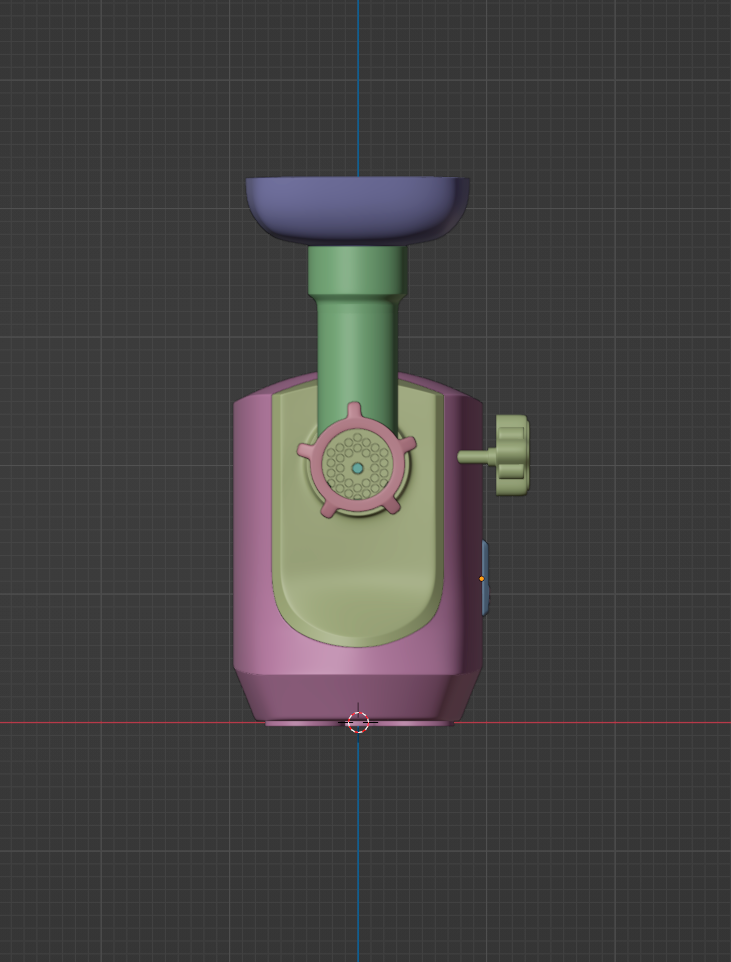Screen dimensions: 731x962
Task: Click the 3D cursor at world origin
Action: (357, 722)
